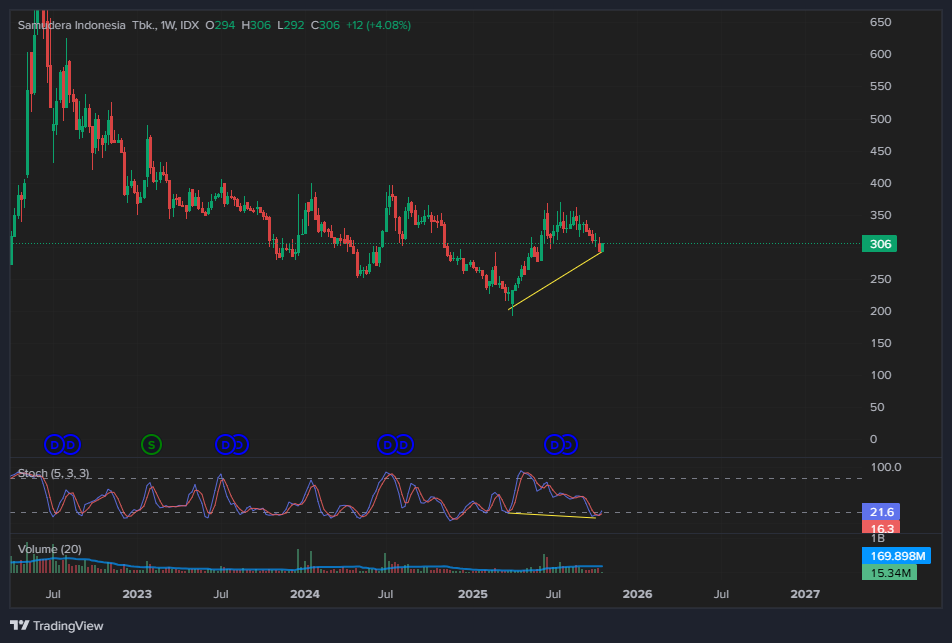
Task: Click the red 16.3 Stoch value tag
Action: [x=880, y=527]
